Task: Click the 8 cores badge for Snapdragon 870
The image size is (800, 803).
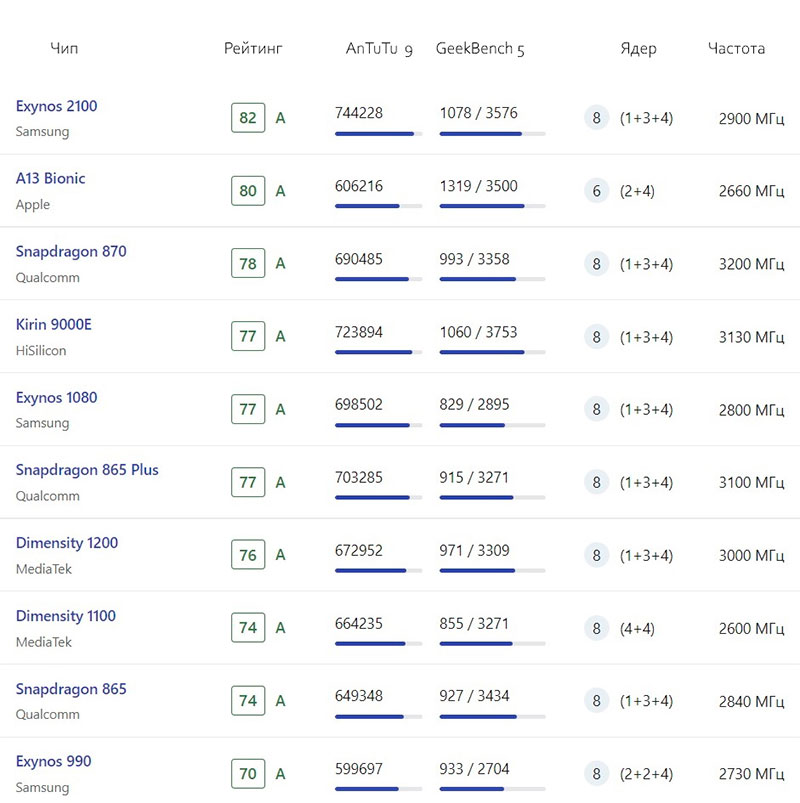Action: 596,264
